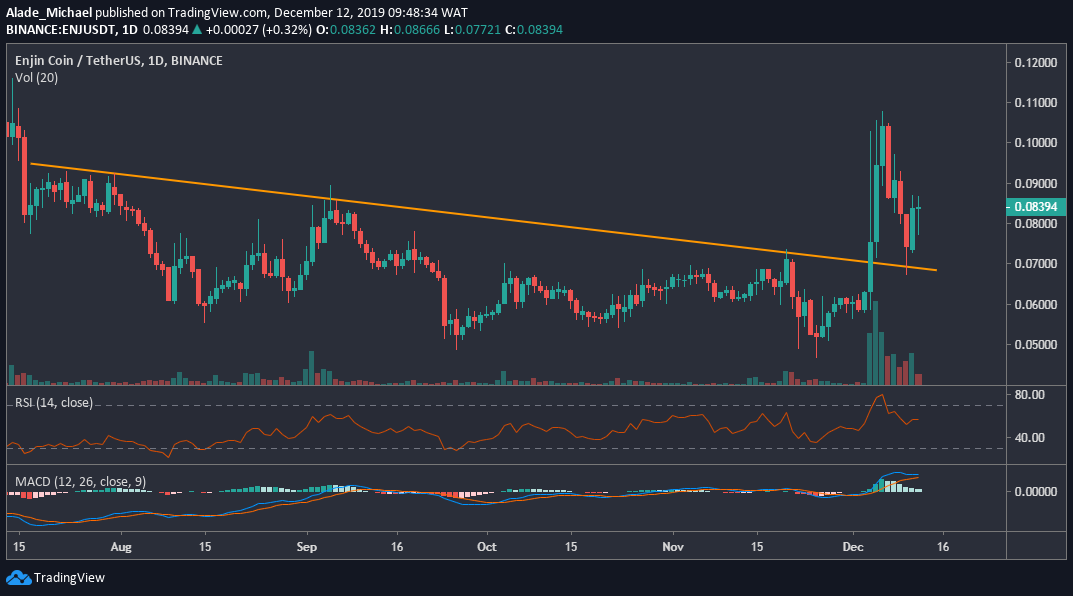Select the Sep label on the time axis

tap(306, 547)
